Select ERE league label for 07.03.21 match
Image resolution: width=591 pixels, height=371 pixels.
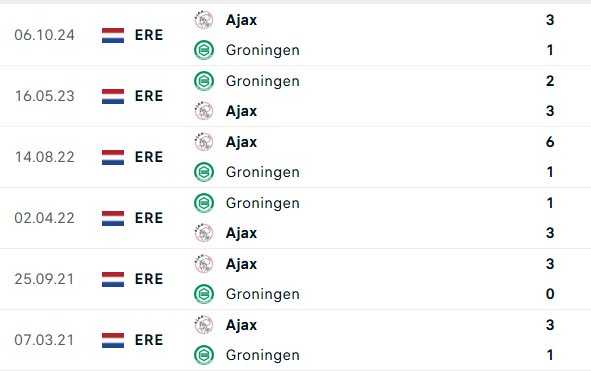tap(149, 340)
